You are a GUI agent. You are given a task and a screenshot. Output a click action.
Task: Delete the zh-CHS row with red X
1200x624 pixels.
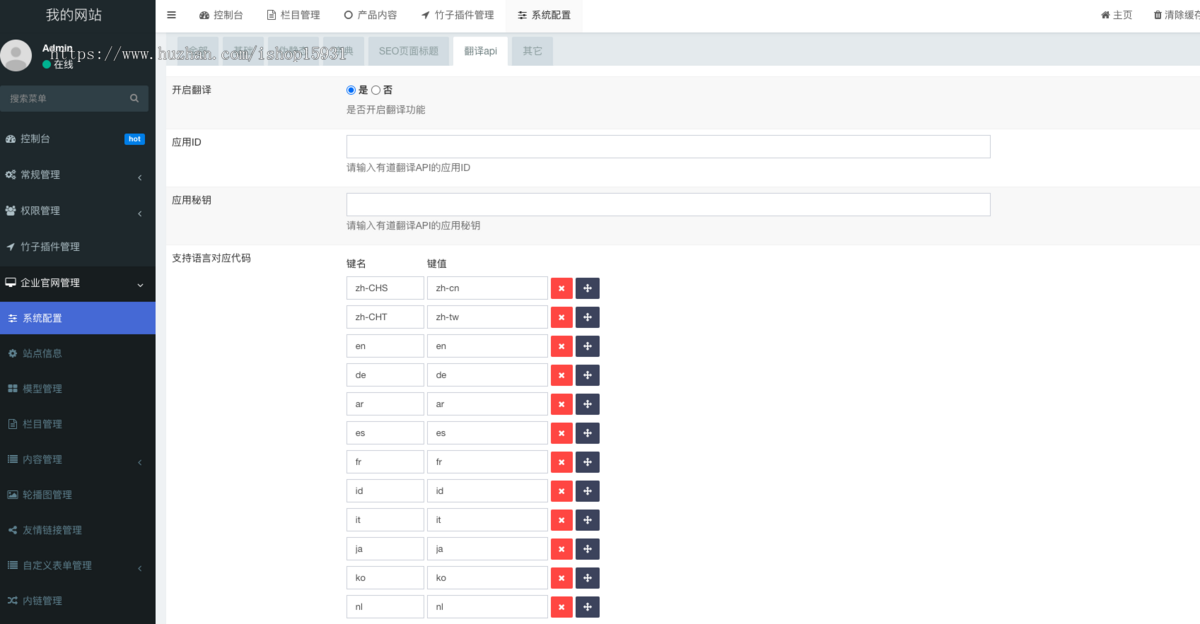562,288
